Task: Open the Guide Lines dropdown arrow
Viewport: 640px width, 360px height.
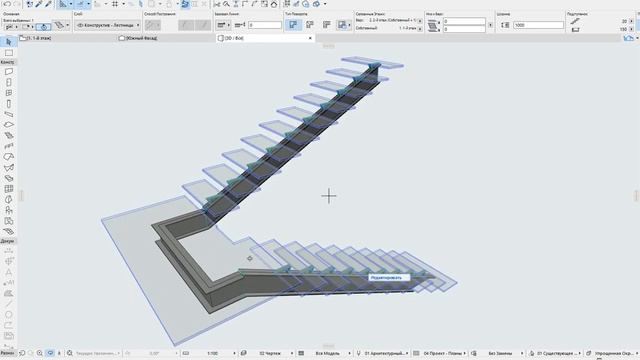Action: [71, 4]
